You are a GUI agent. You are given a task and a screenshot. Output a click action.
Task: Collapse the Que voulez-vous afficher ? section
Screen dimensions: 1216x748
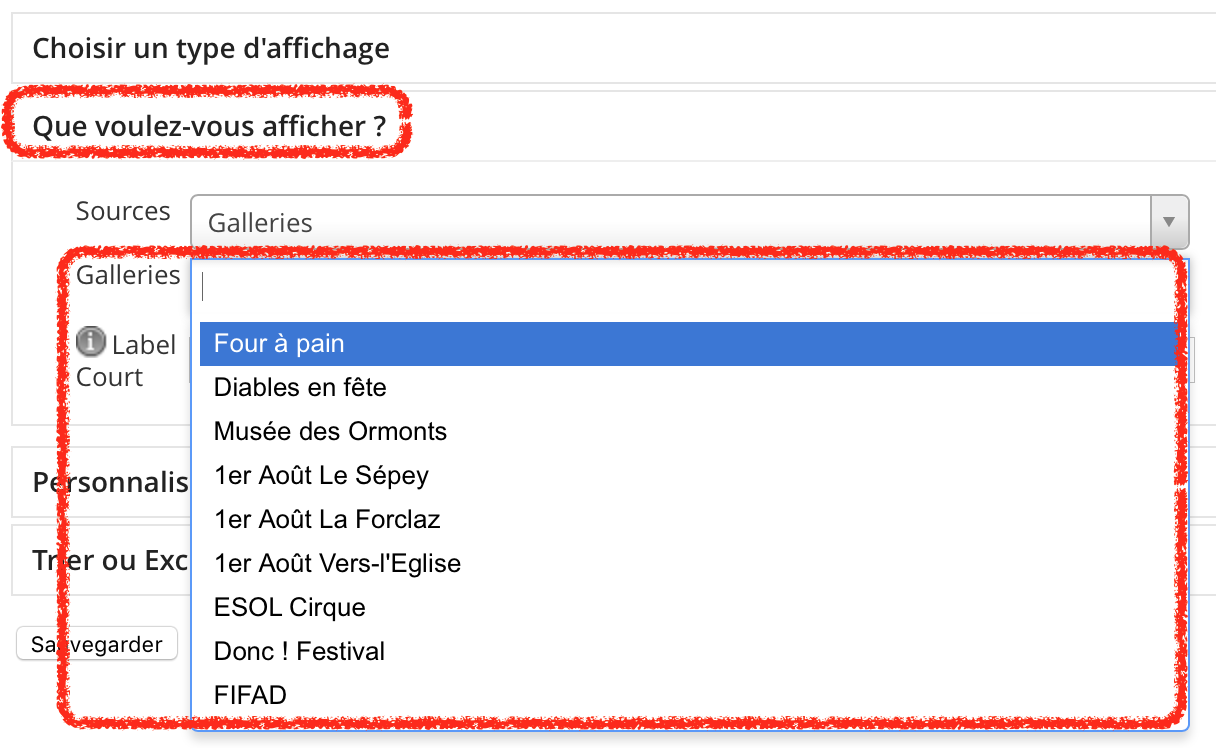tap(209, 127)
